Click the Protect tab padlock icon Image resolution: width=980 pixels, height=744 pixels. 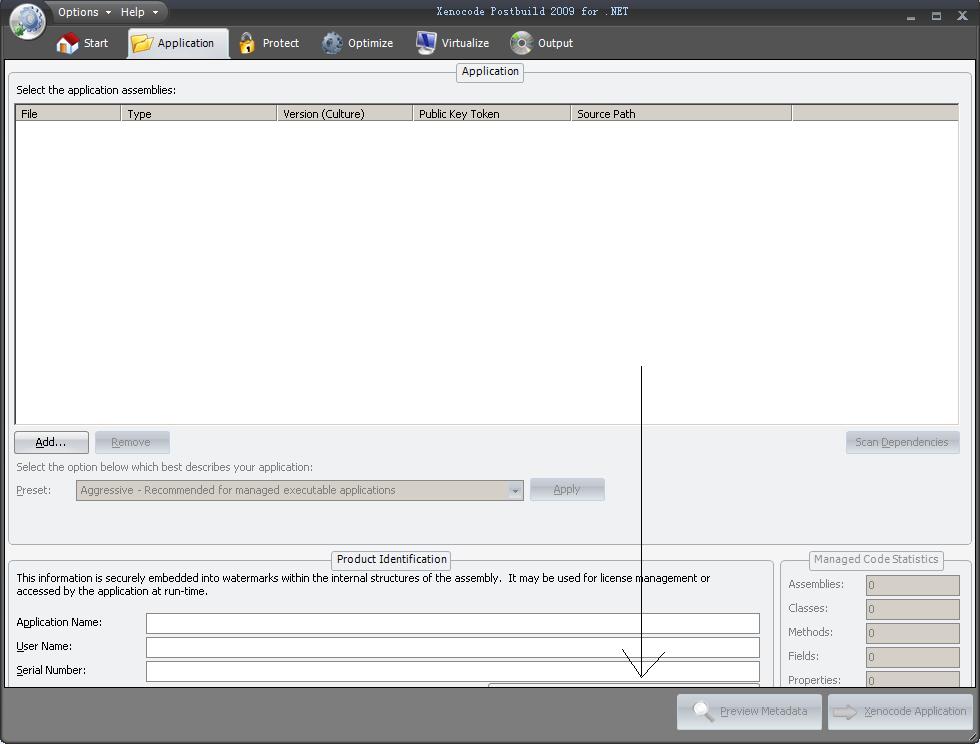[x=247, y=43]
